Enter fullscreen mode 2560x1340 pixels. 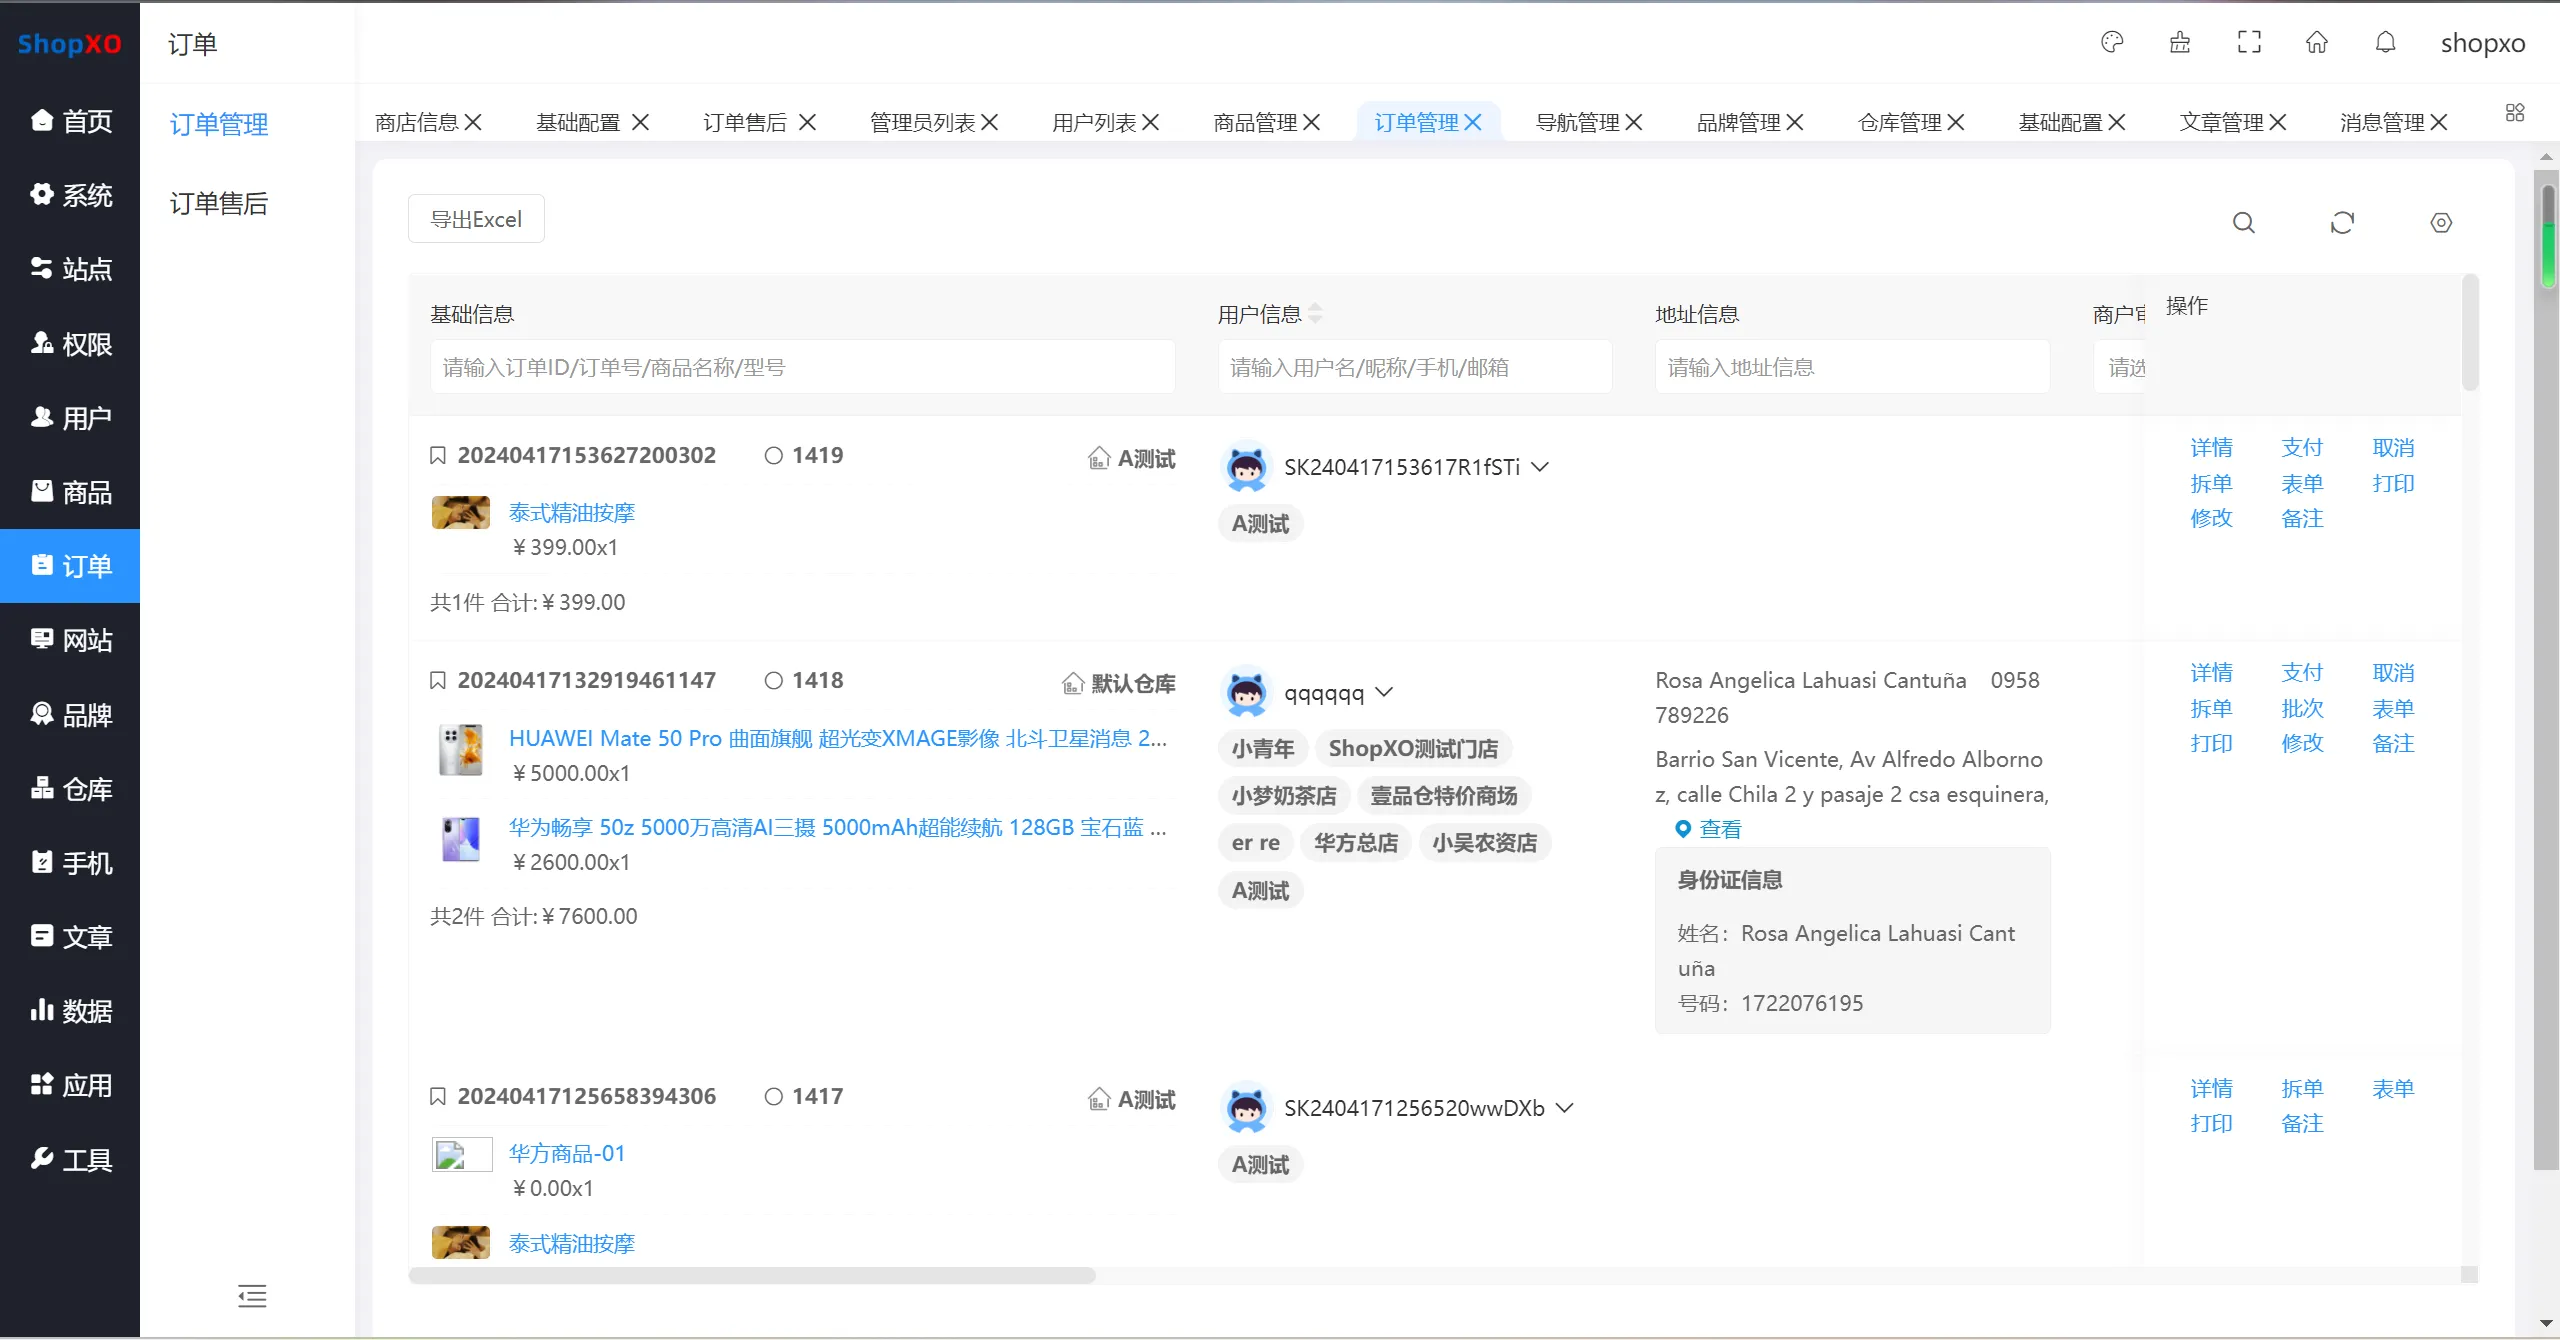coord(2248,42)
